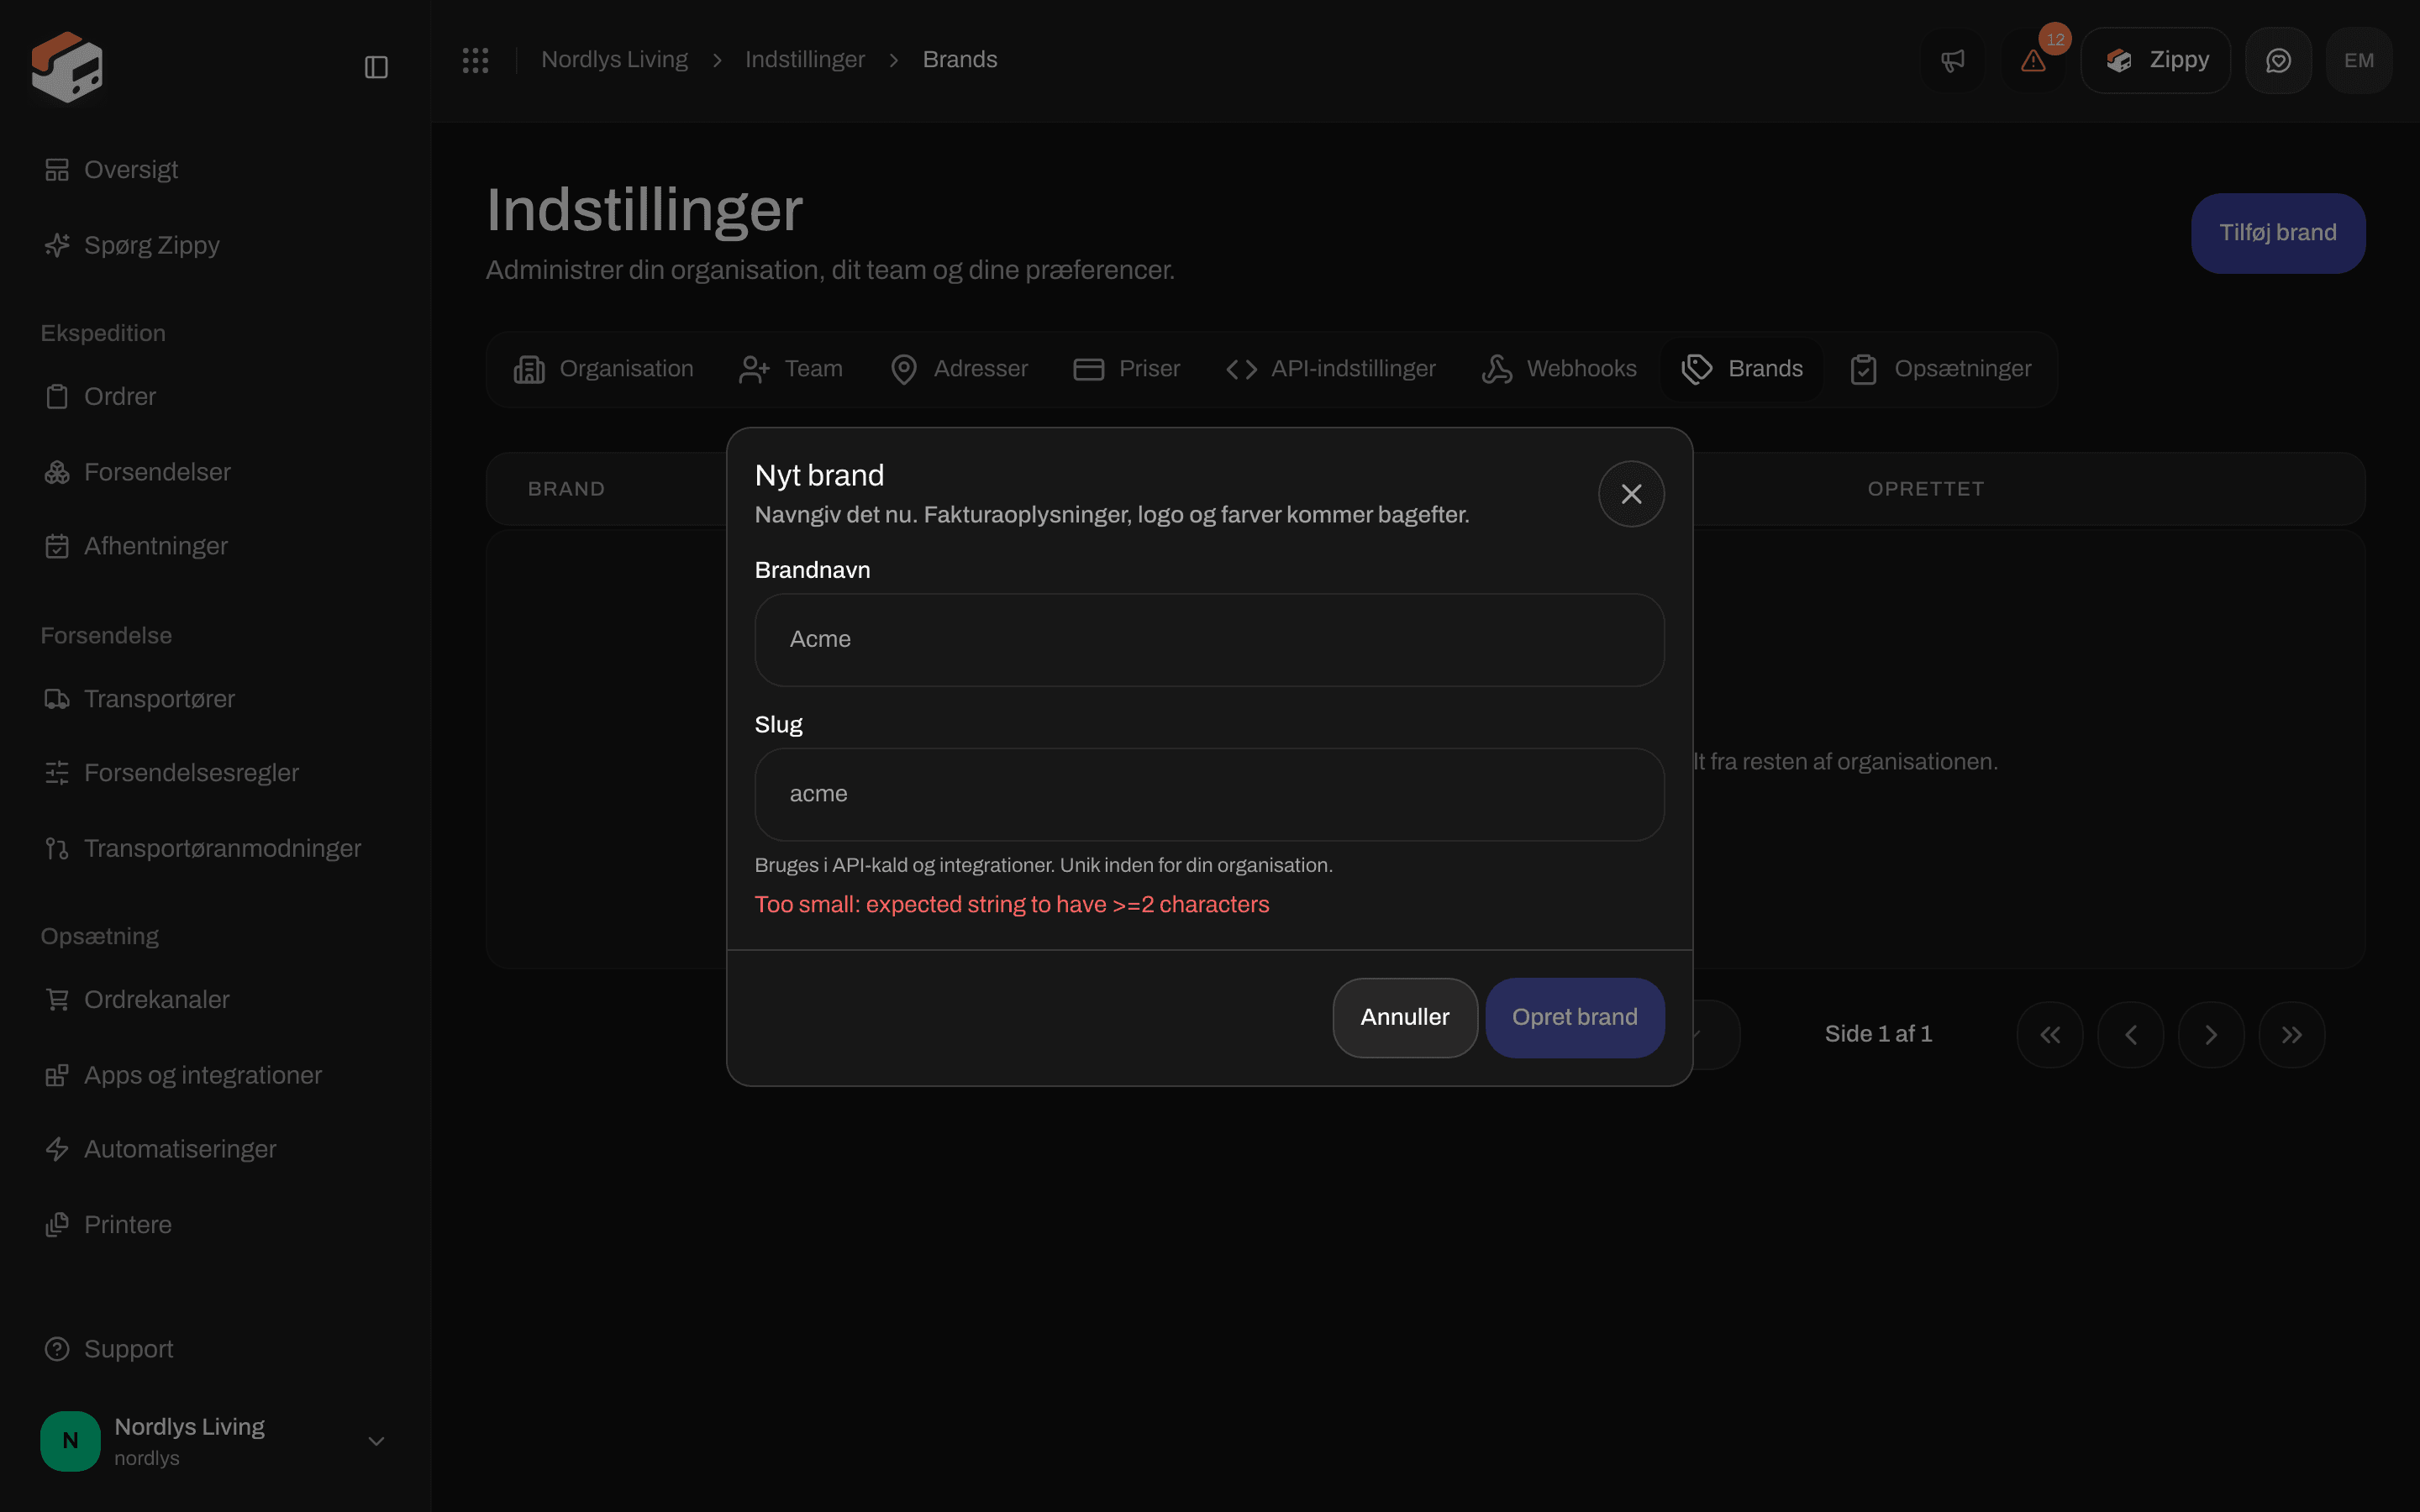2420x1512 pixels.
Task: Switch to the Adresser tab
Action: point(959,369)
